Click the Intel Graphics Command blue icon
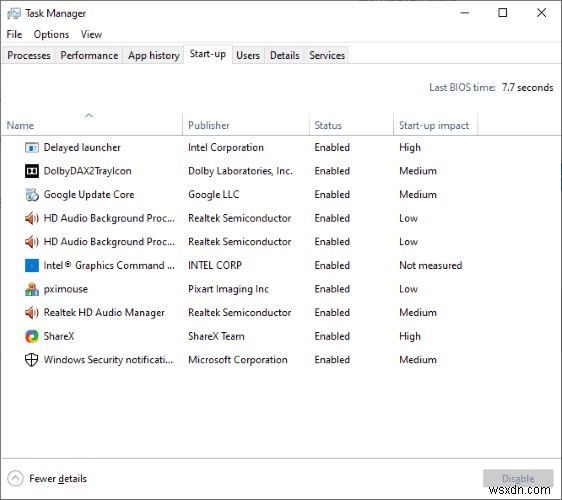The image size is (562, 500). point(32,266)
